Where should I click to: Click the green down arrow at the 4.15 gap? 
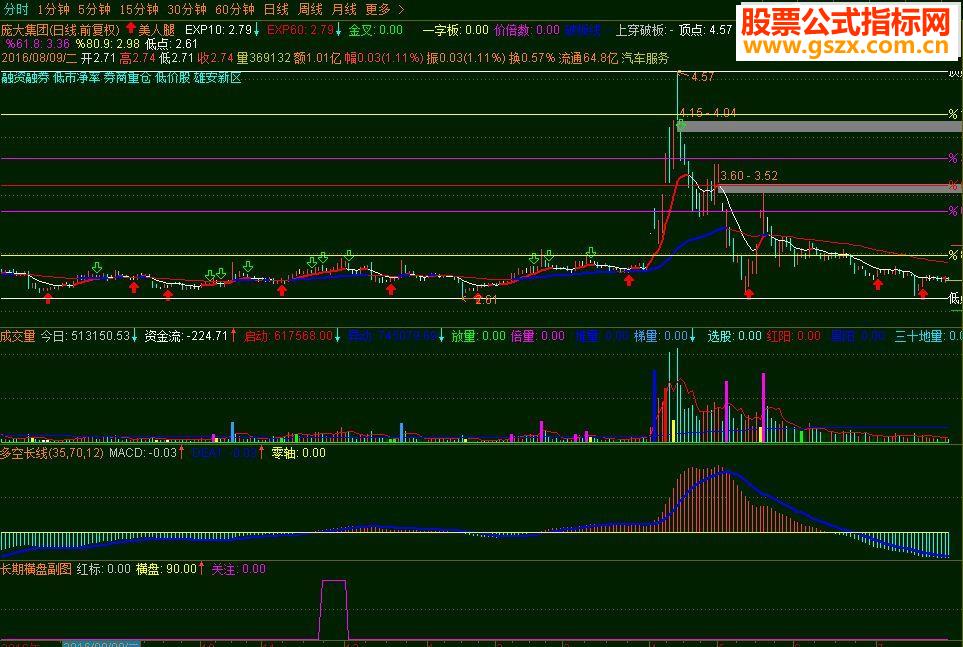[681, 125]
